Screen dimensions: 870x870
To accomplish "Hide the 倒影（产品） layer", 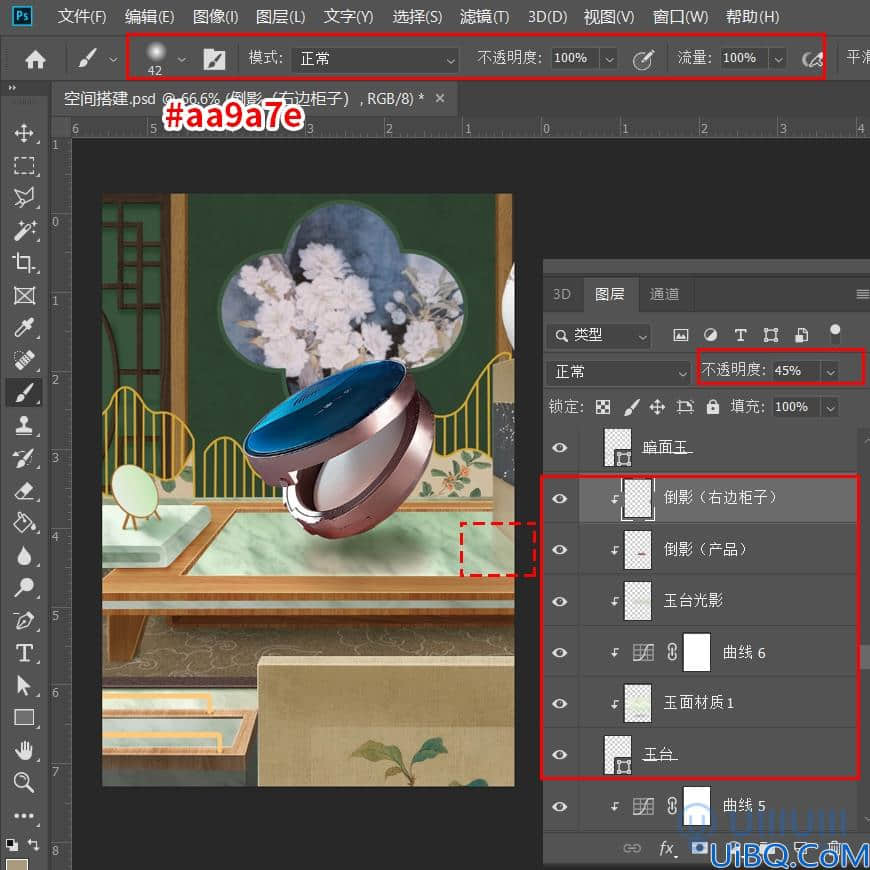I will [560, 549].
